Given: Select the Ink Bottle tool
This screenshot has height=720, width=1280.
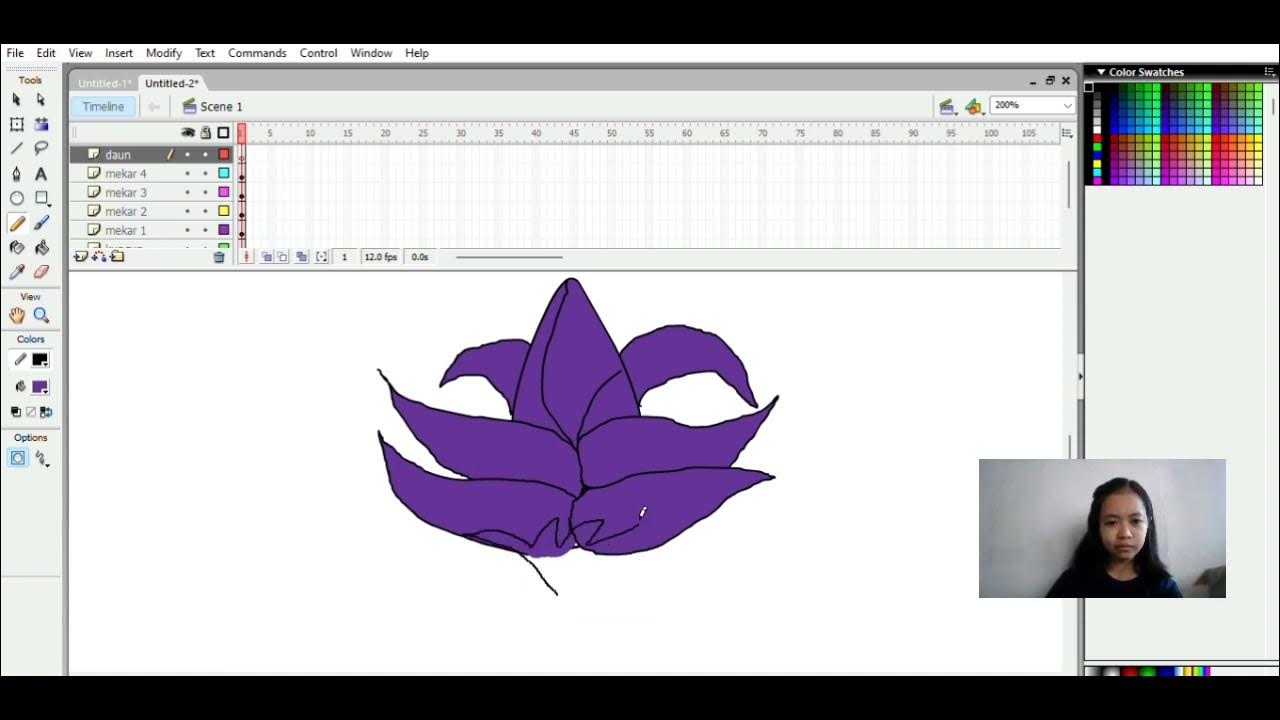Looking at the screenshot, I should click(17, 247).
